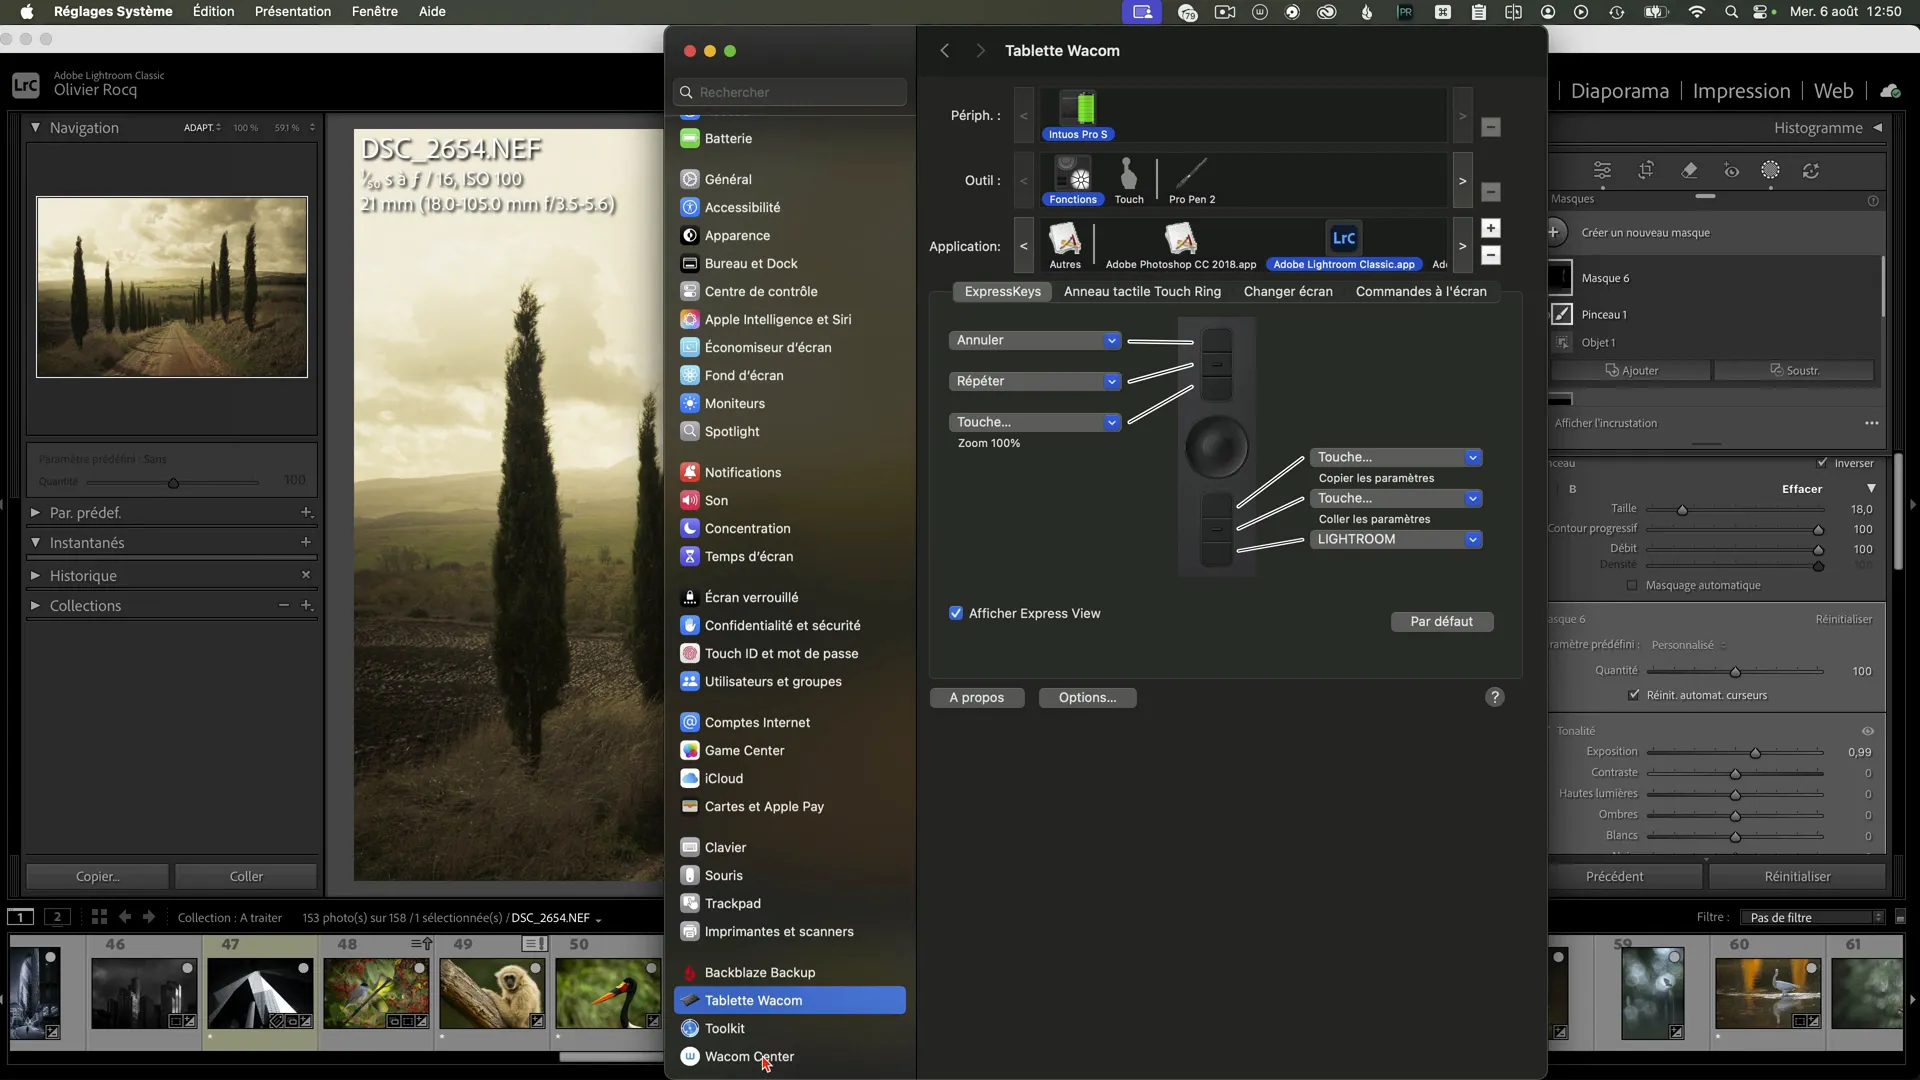Switch to Anneau tactile Touch Ring tab
1920x1080 pixels.
(1142, 291)
